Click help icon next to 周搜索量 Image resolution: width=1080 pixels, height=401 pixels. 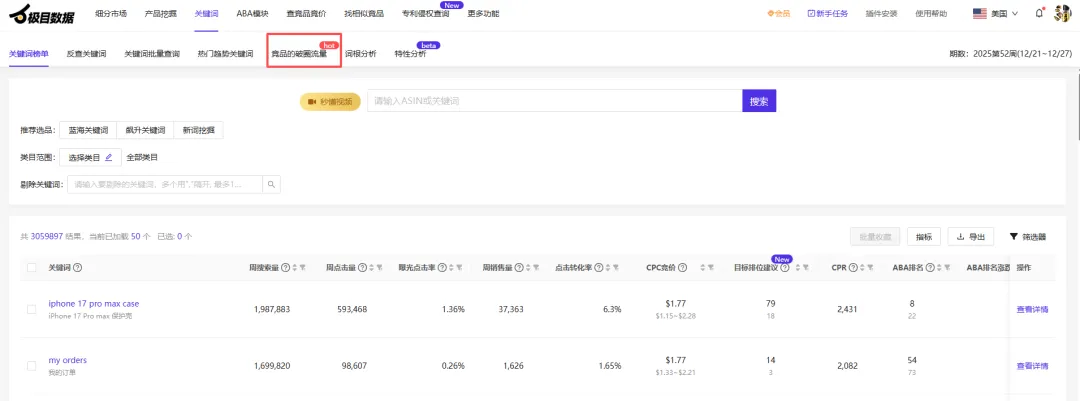tap(285, 268)
